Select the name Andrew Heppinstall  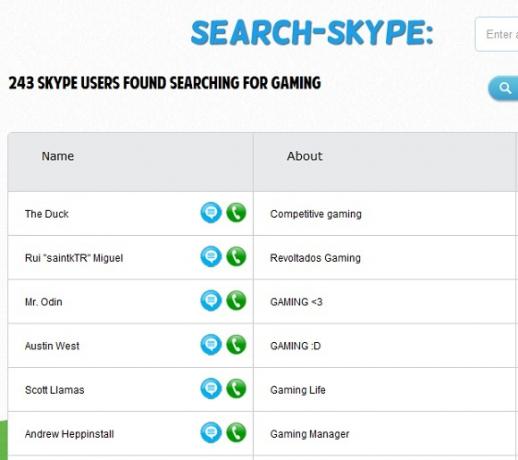(x=69, y=434)
